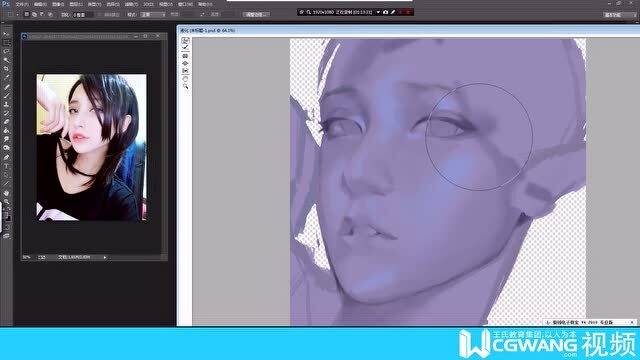
Task: Click the red stop recording button
Action: pos(408,12)
